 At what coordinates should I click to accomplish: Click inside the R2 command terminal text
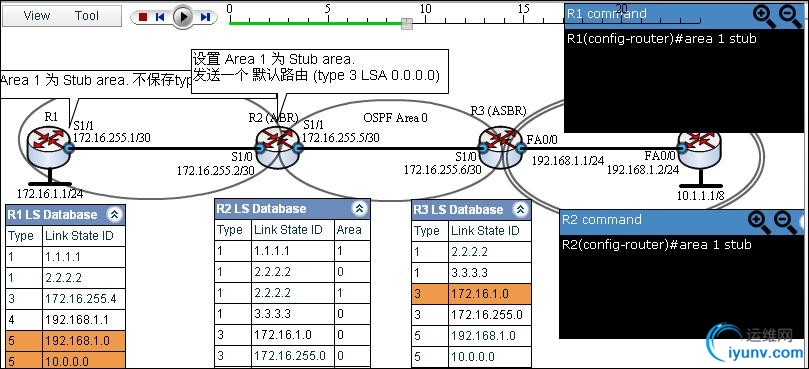click(x=656, y=245)
